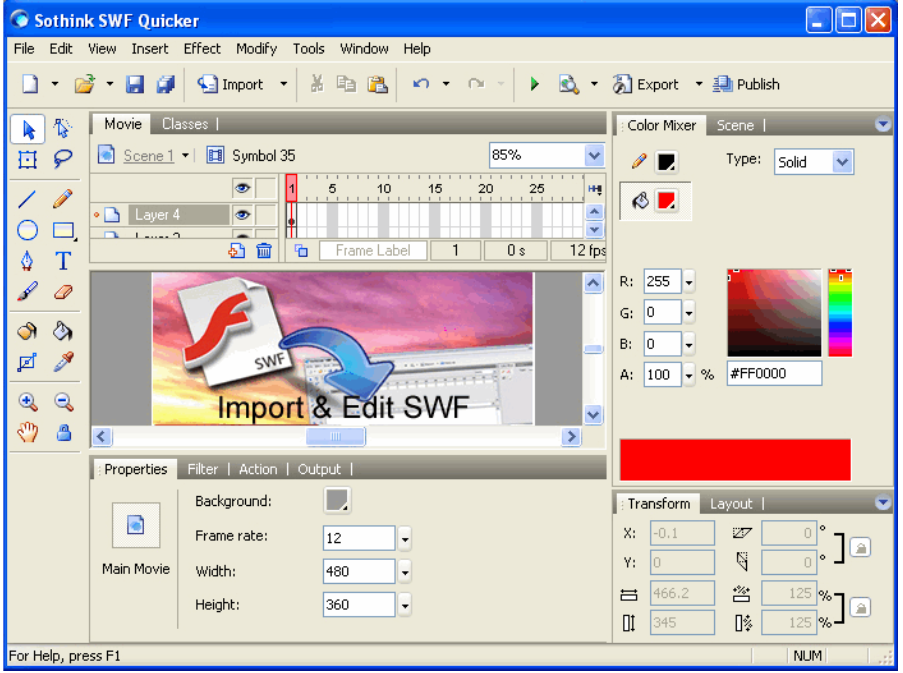Viewport: 903px width, 673px height.
Task: Click the Scene 1 breadcrumb link
Action: click(149, 155)
